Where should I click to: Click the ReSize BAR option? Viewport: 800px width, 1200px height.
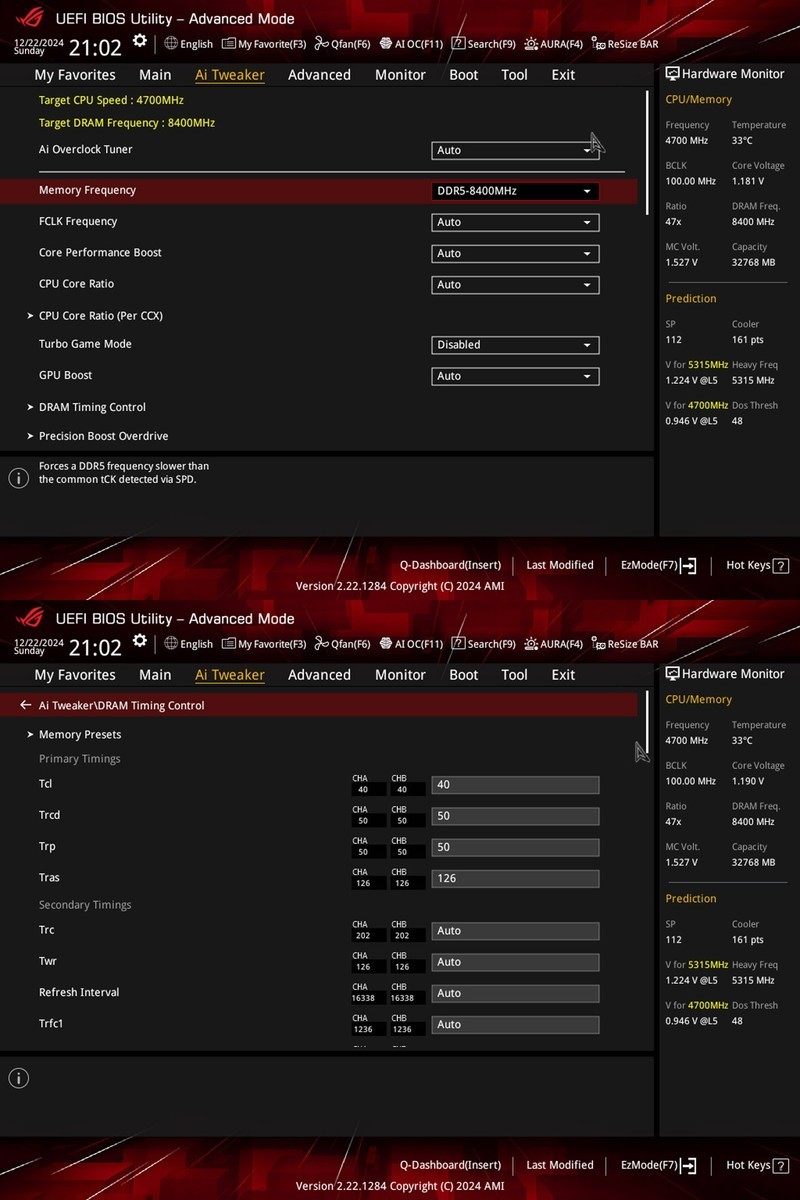625,43
